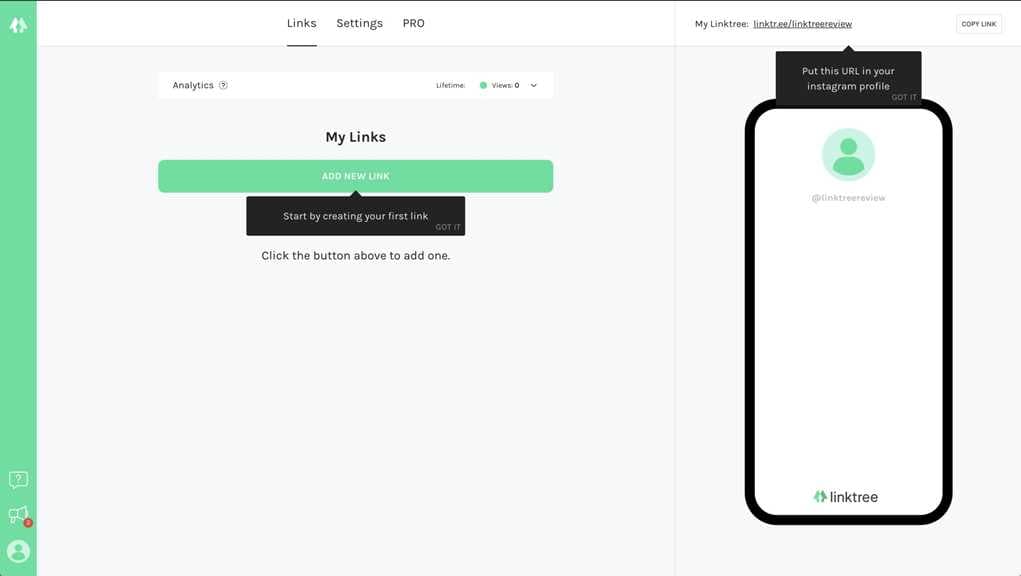This screenshot has height=576, width=1021.
Task: Click the @linktreereview handle in preview
Action: point(848,198)
